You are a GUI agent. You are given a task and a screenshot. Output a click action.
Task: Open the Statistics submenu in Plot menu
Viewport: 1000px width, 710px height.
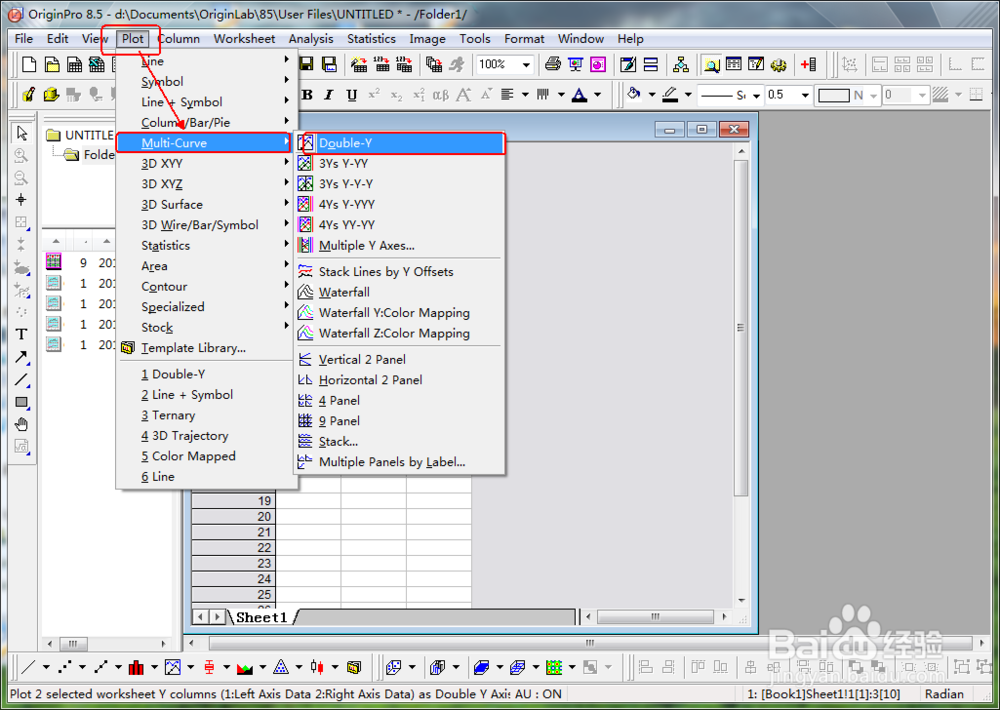(205, 245)
